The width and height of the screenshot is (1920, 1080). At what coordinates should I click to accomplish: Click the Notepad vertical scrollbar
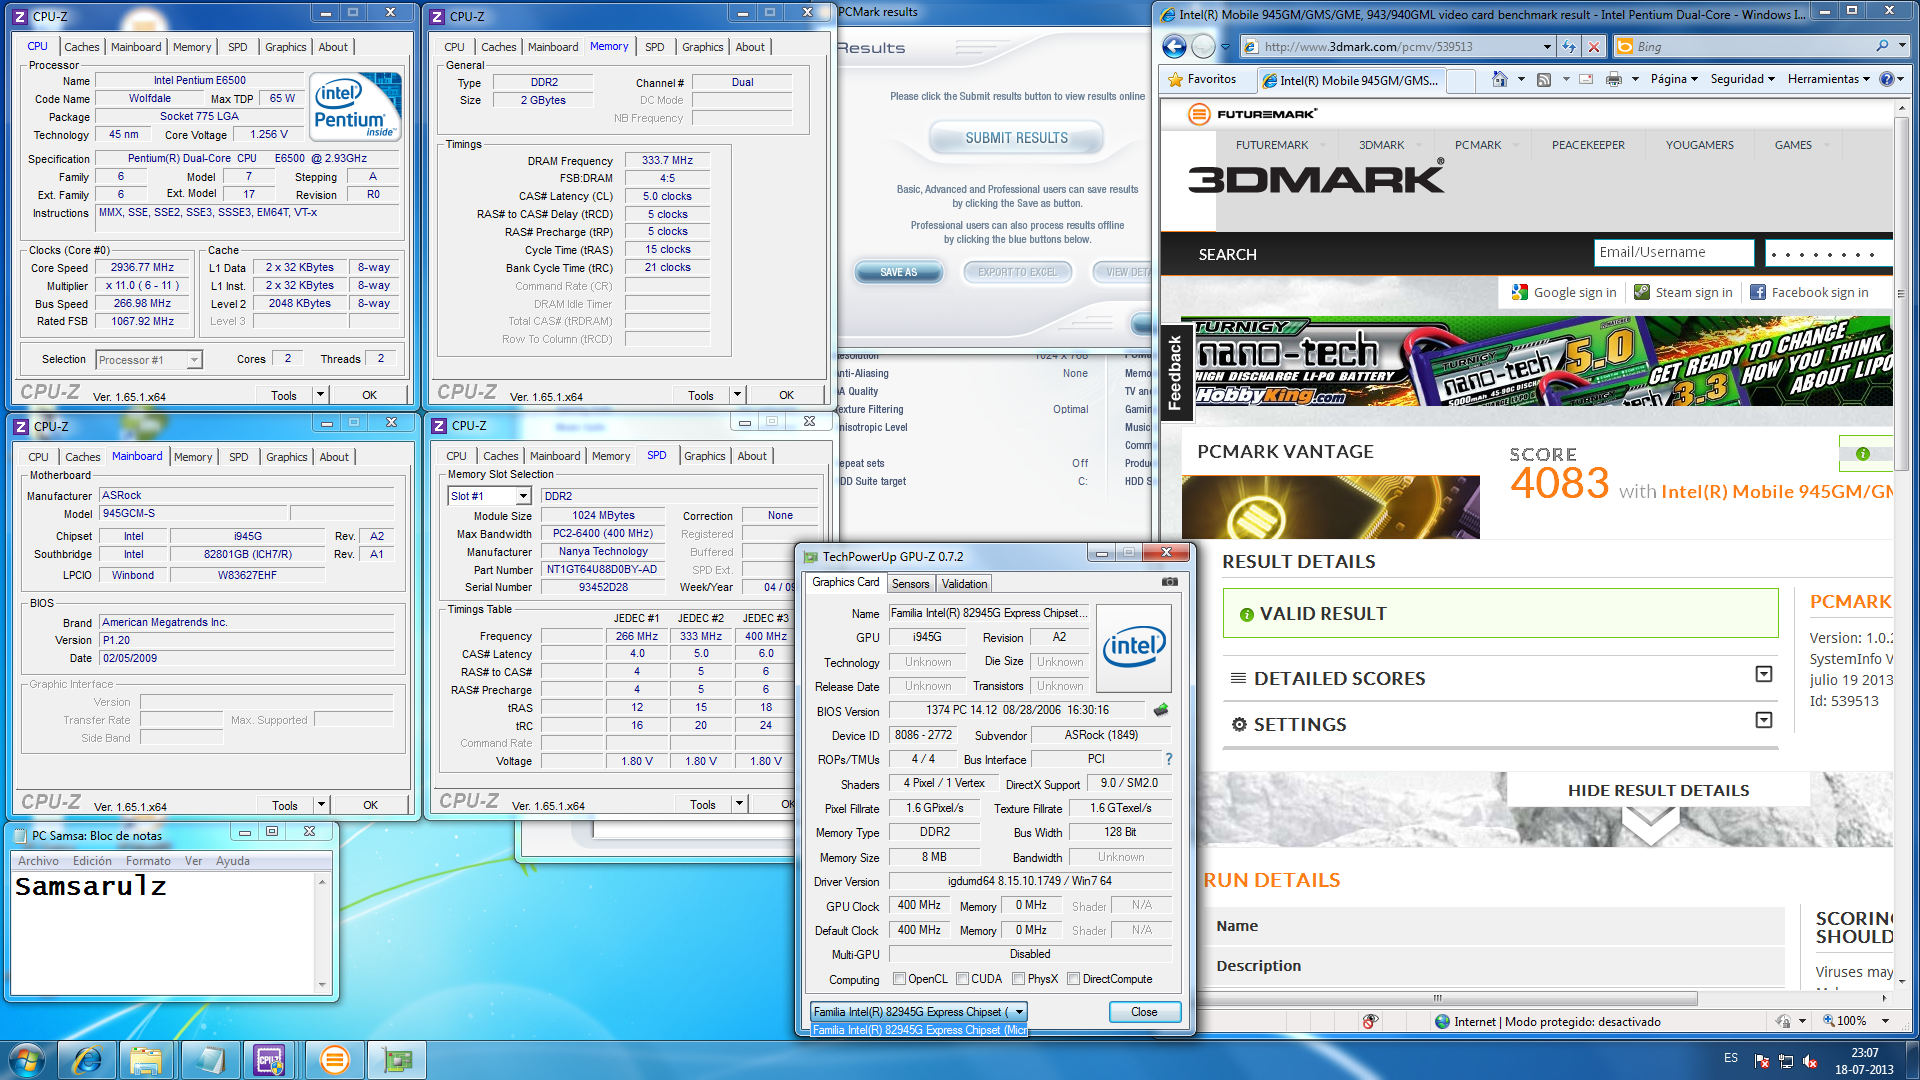tap(322, 933)
